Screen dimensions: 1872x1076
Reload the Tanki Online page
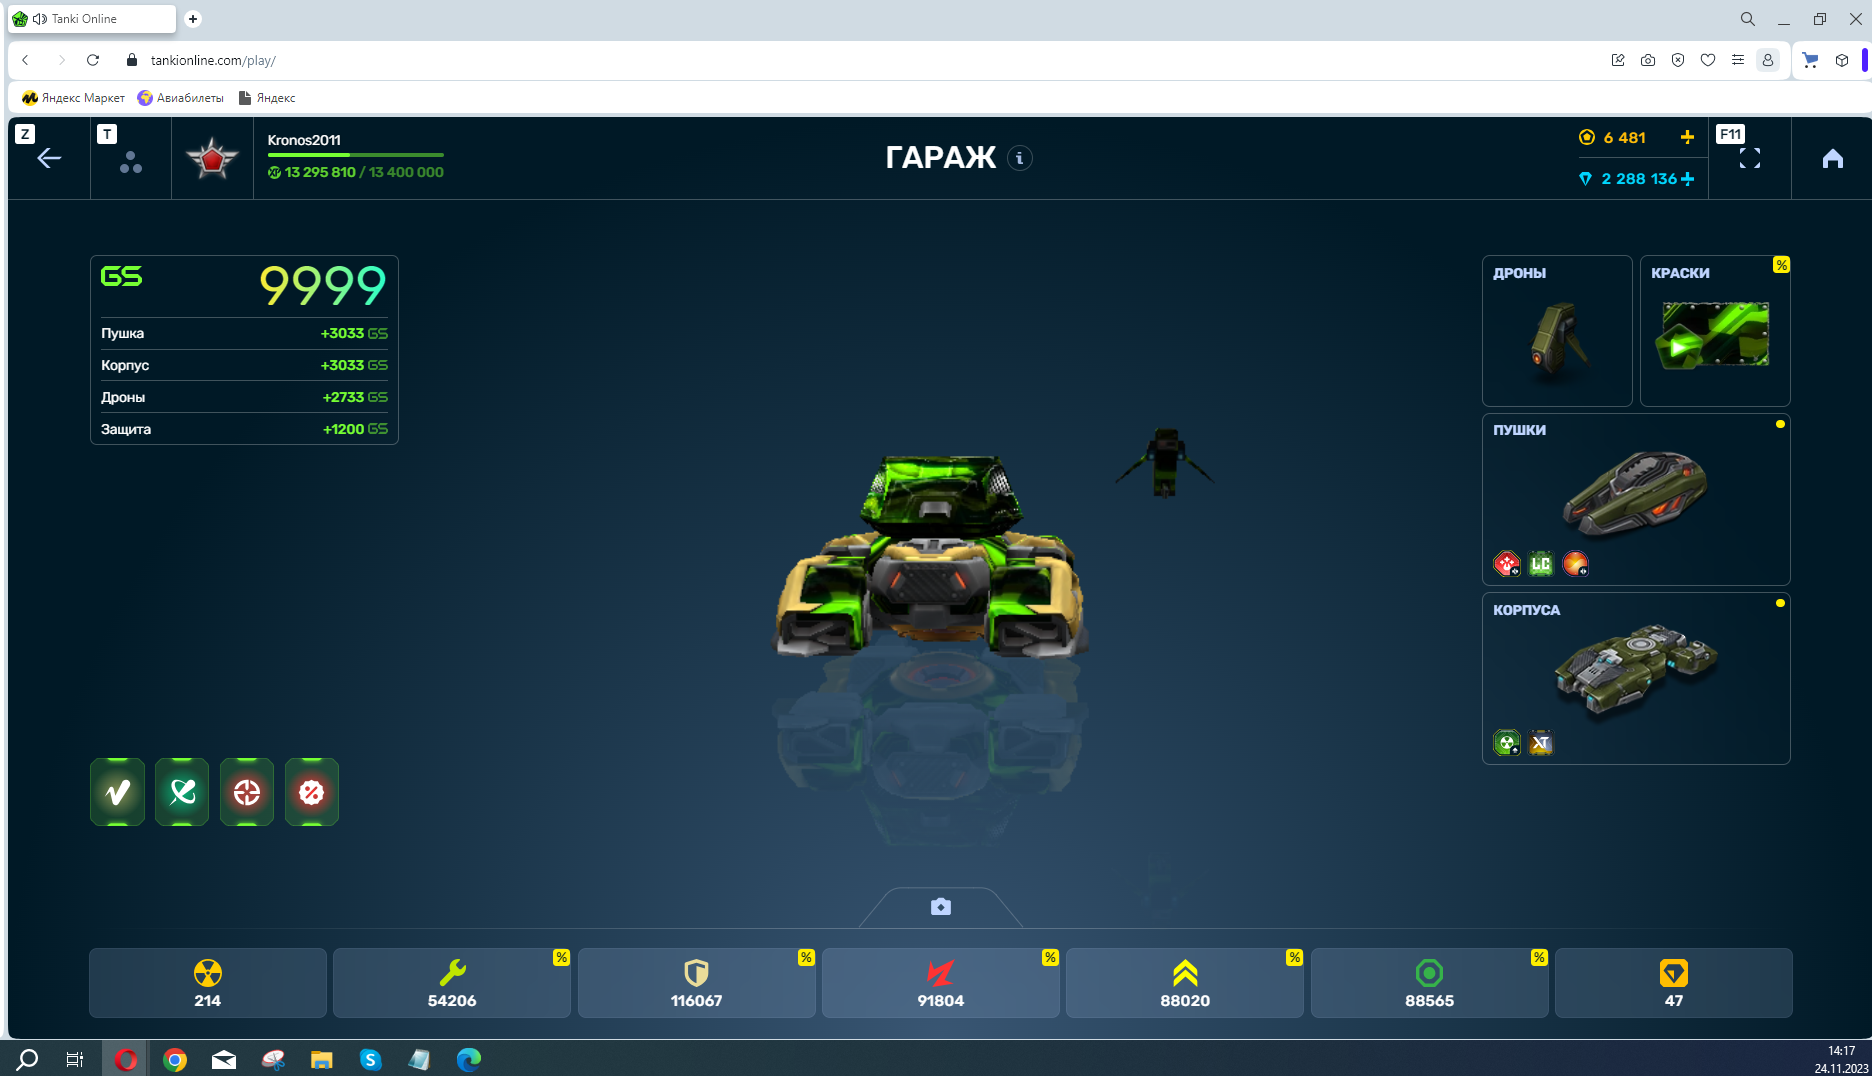coord(93,60)
